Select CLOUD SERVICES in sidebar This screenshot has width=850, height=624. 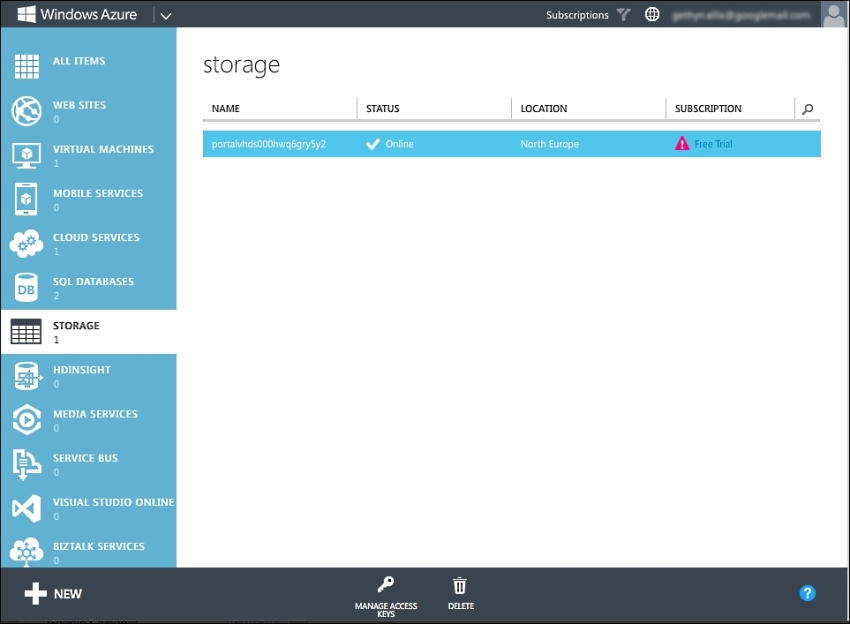tap(96, 237)
